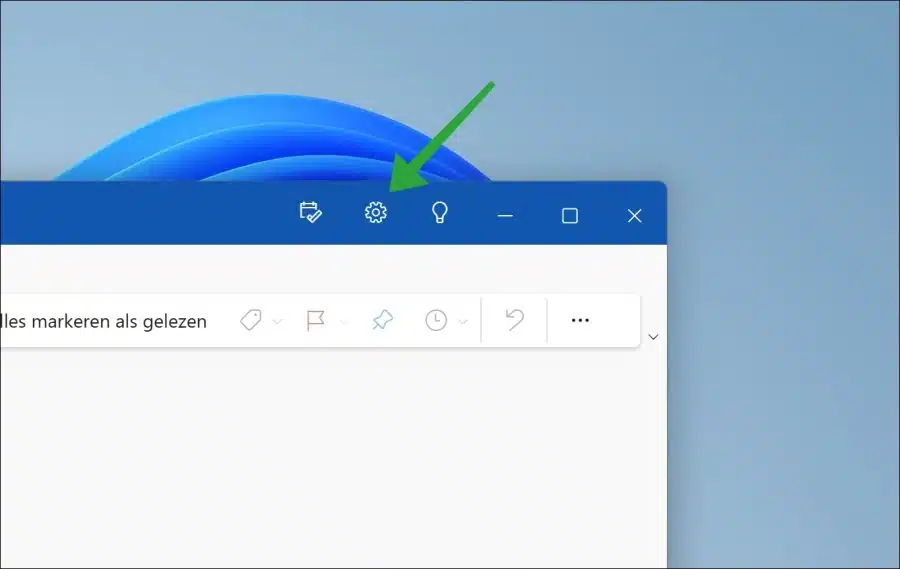Image resolution: width=900 pixels, height=569 pixels.
Task: Expand the snooze clock dropdown arrow
Action: coord(463,322)
